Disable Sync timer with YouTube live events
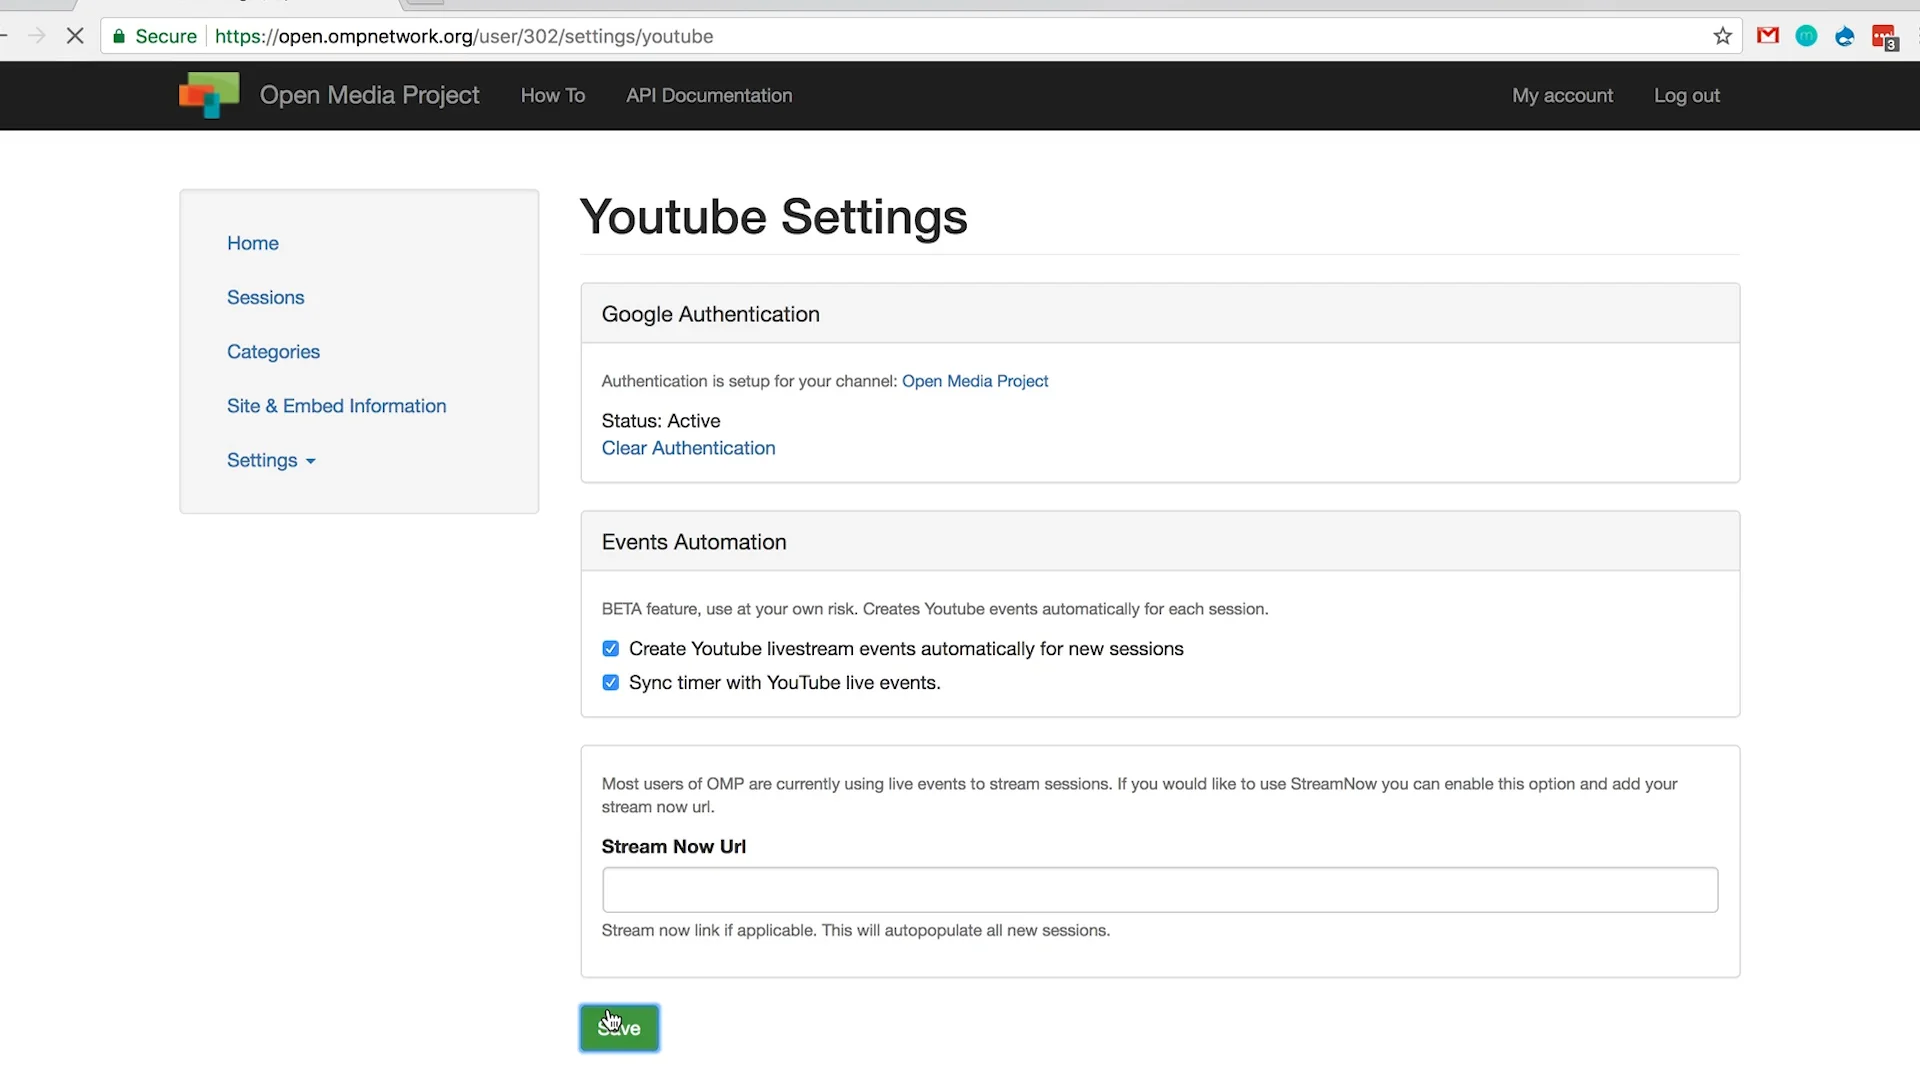1920x1080 pixels. pyautogui.click(x=611, y=683)
